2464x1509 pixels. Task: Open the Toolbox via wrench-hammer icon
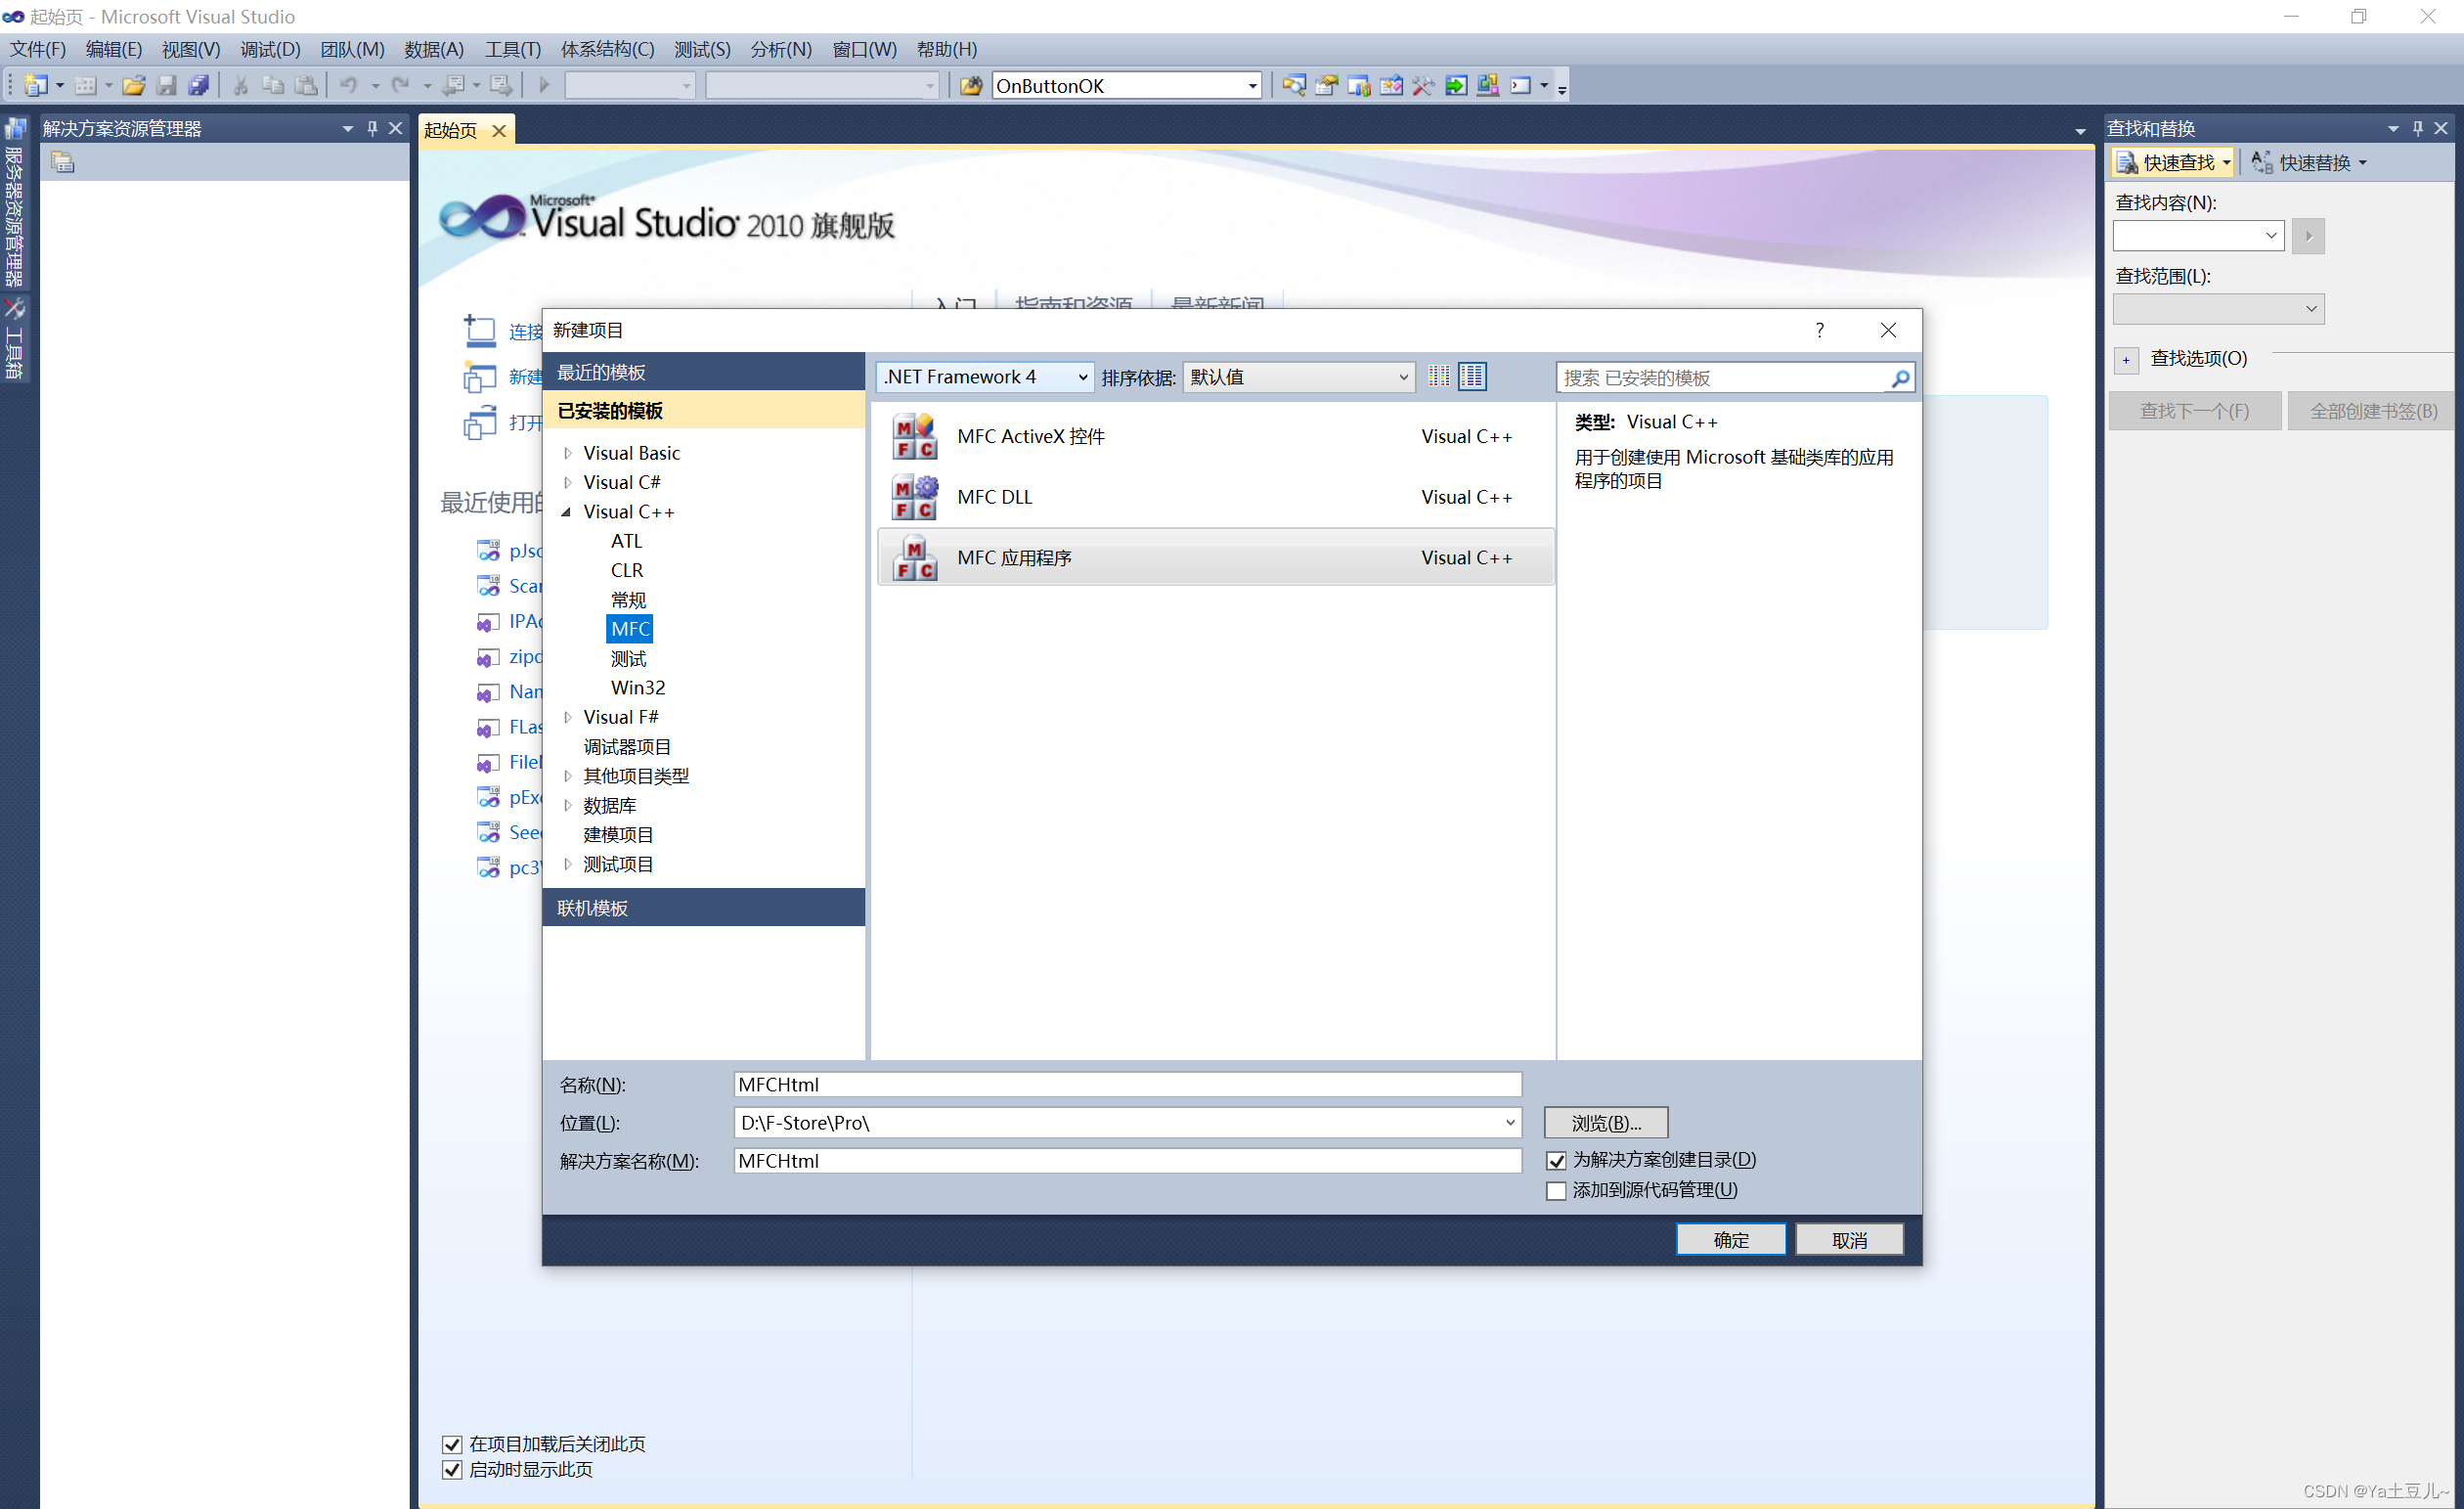click(1423, 86)
